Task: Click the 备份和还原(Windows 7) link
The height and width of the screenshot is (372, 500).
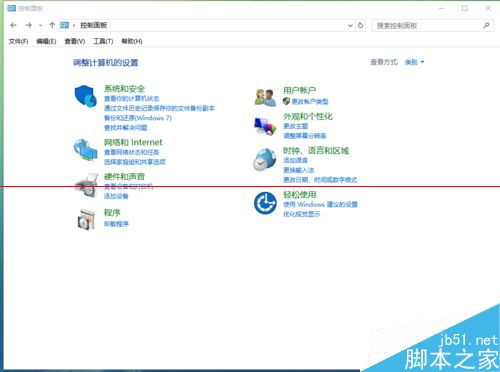Action: [x=138, y=118]
